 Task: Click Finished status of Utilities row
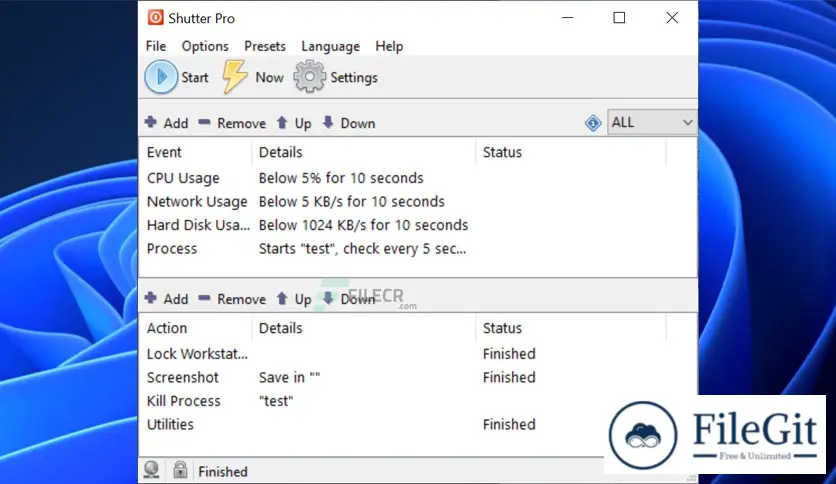pyautogui.click(x=509, y=424)
